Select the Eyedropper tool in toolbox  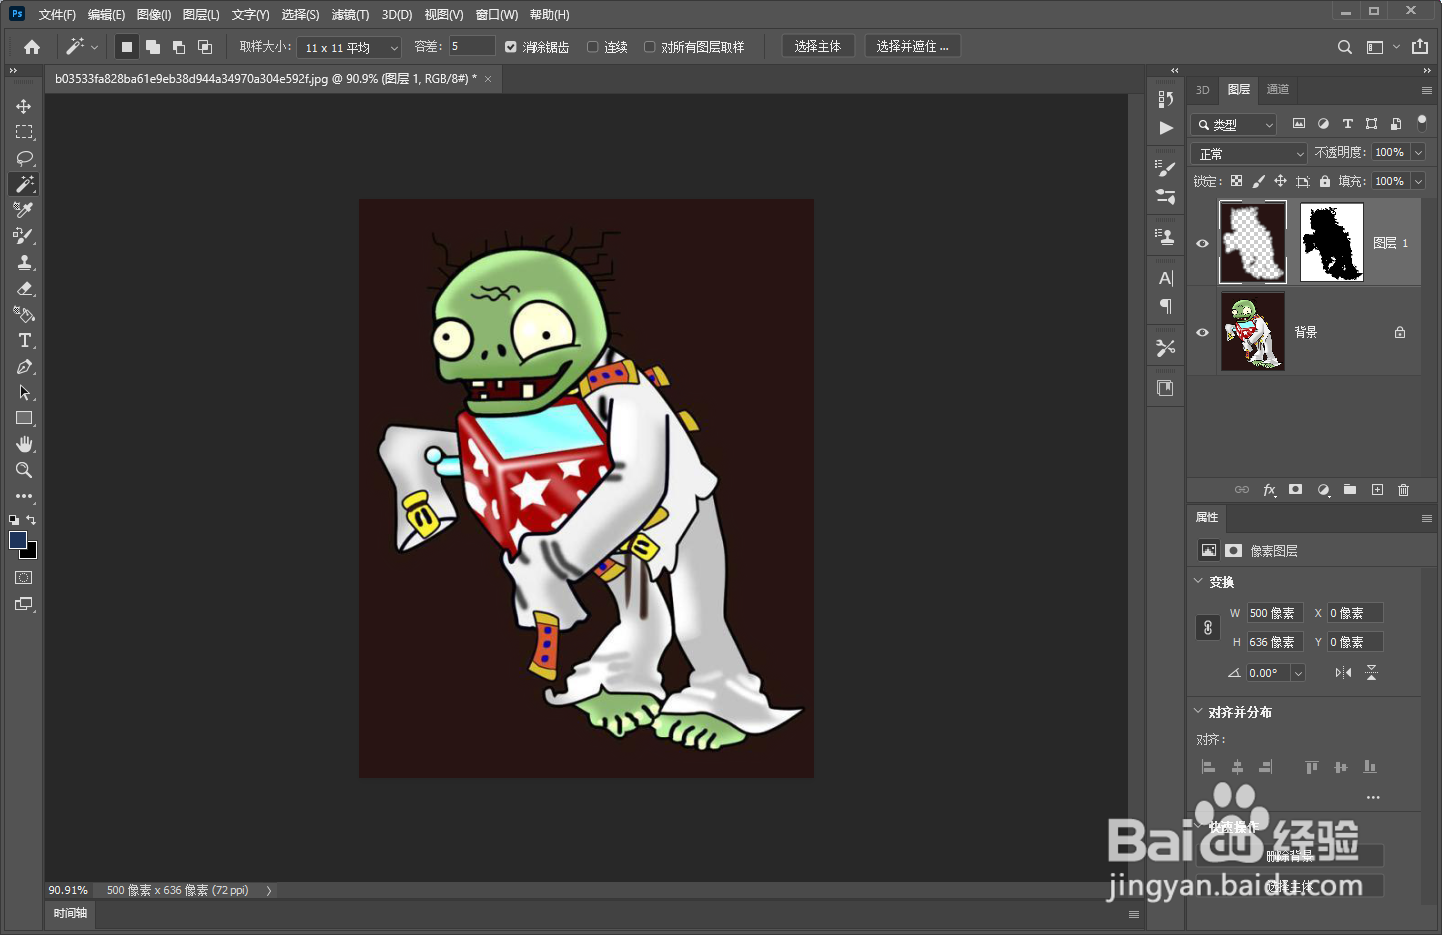[x=24, y=210]
